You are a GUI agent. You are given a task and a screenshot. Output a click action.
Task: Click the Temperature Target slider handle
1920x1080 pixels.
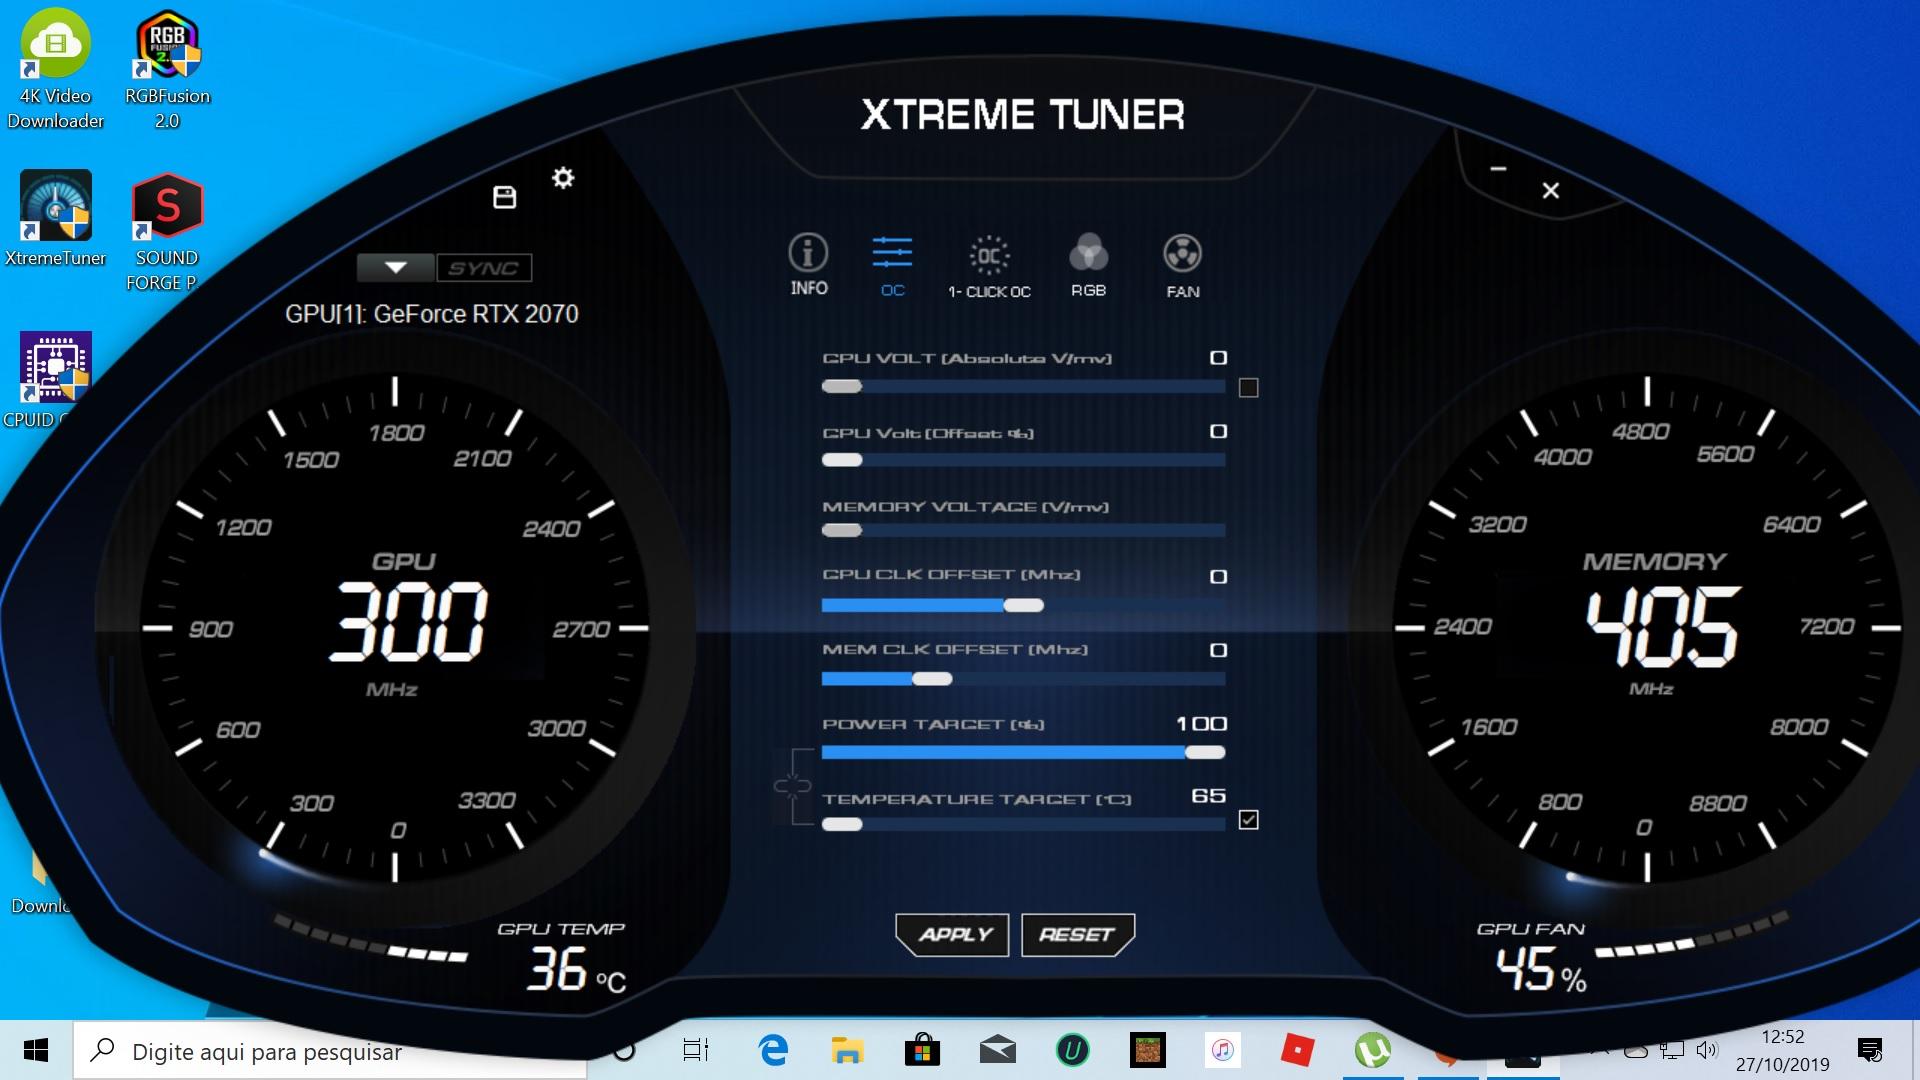pyautogui.click(x=842, y=824)
